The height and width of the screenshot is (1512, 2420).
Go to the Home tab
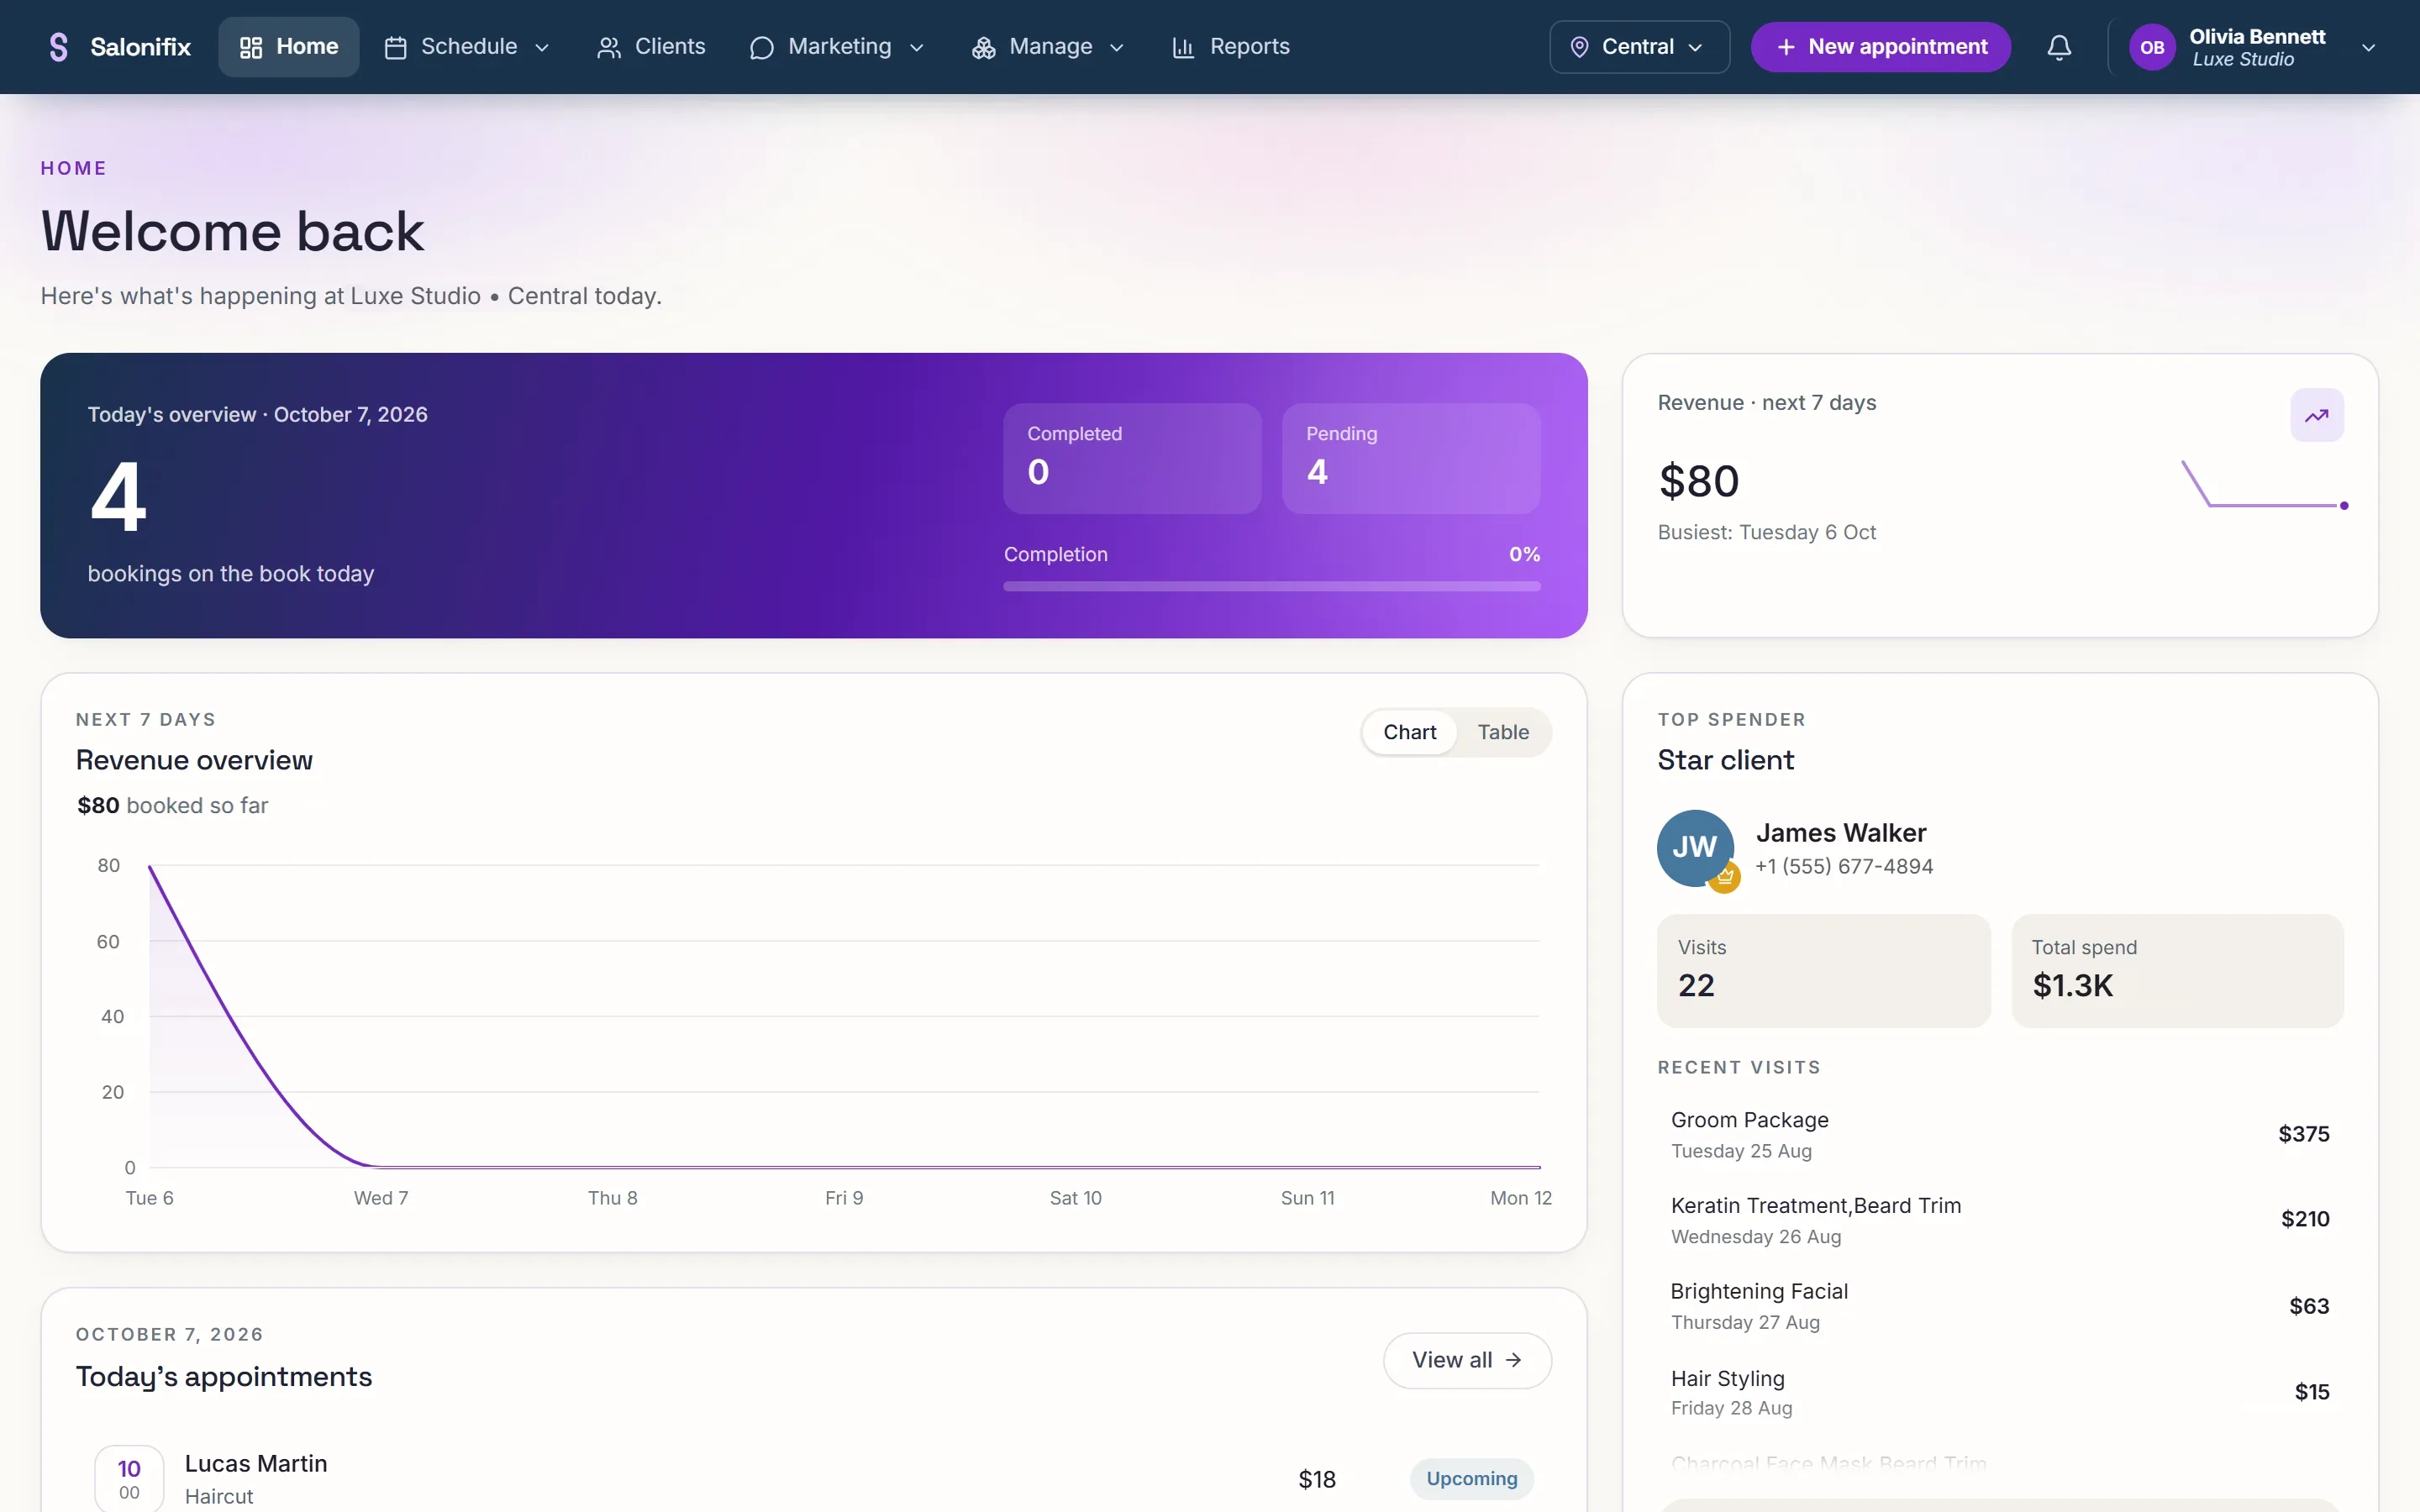288,47
